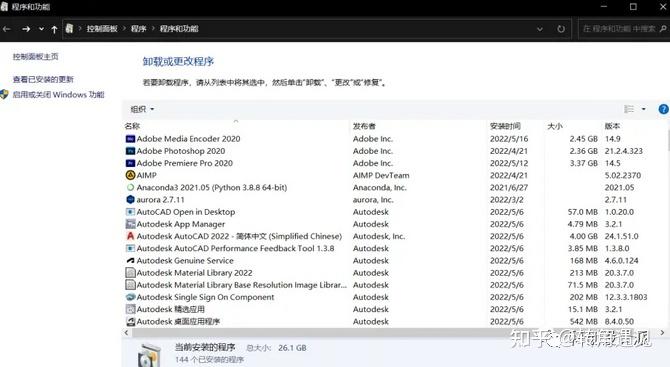This screenshot has height=367, width=670.
Task: Open the 查看已安装的更新 link
Action: pyautogui.click(x=43, y=79)
